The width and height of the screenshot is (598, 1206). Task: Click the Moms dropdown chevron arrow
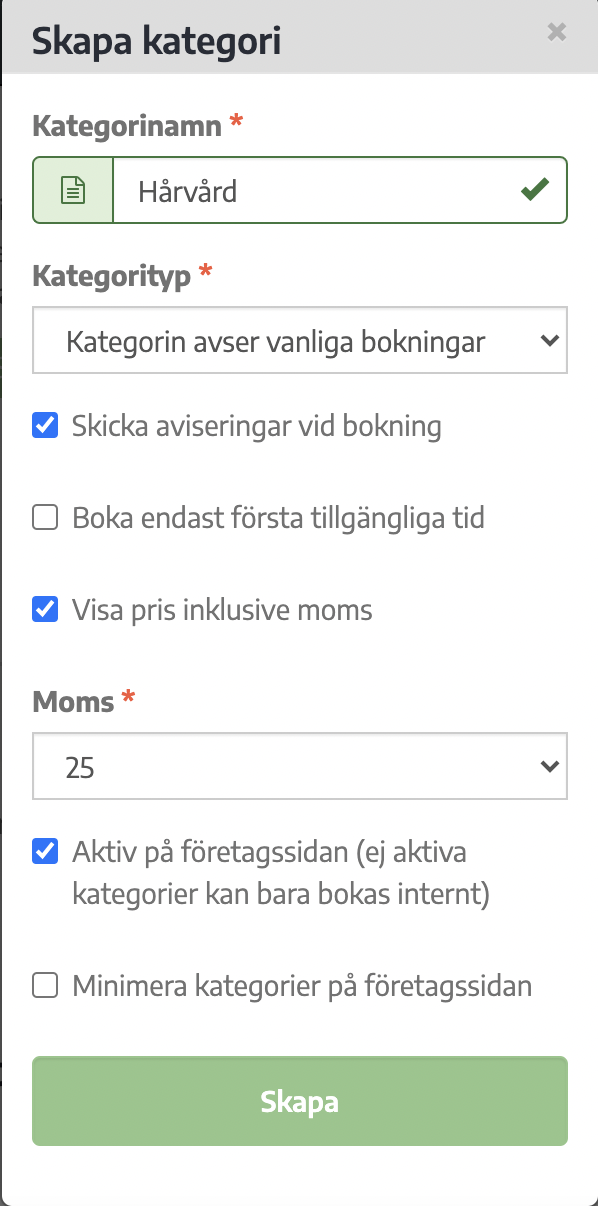coord(549,767)
